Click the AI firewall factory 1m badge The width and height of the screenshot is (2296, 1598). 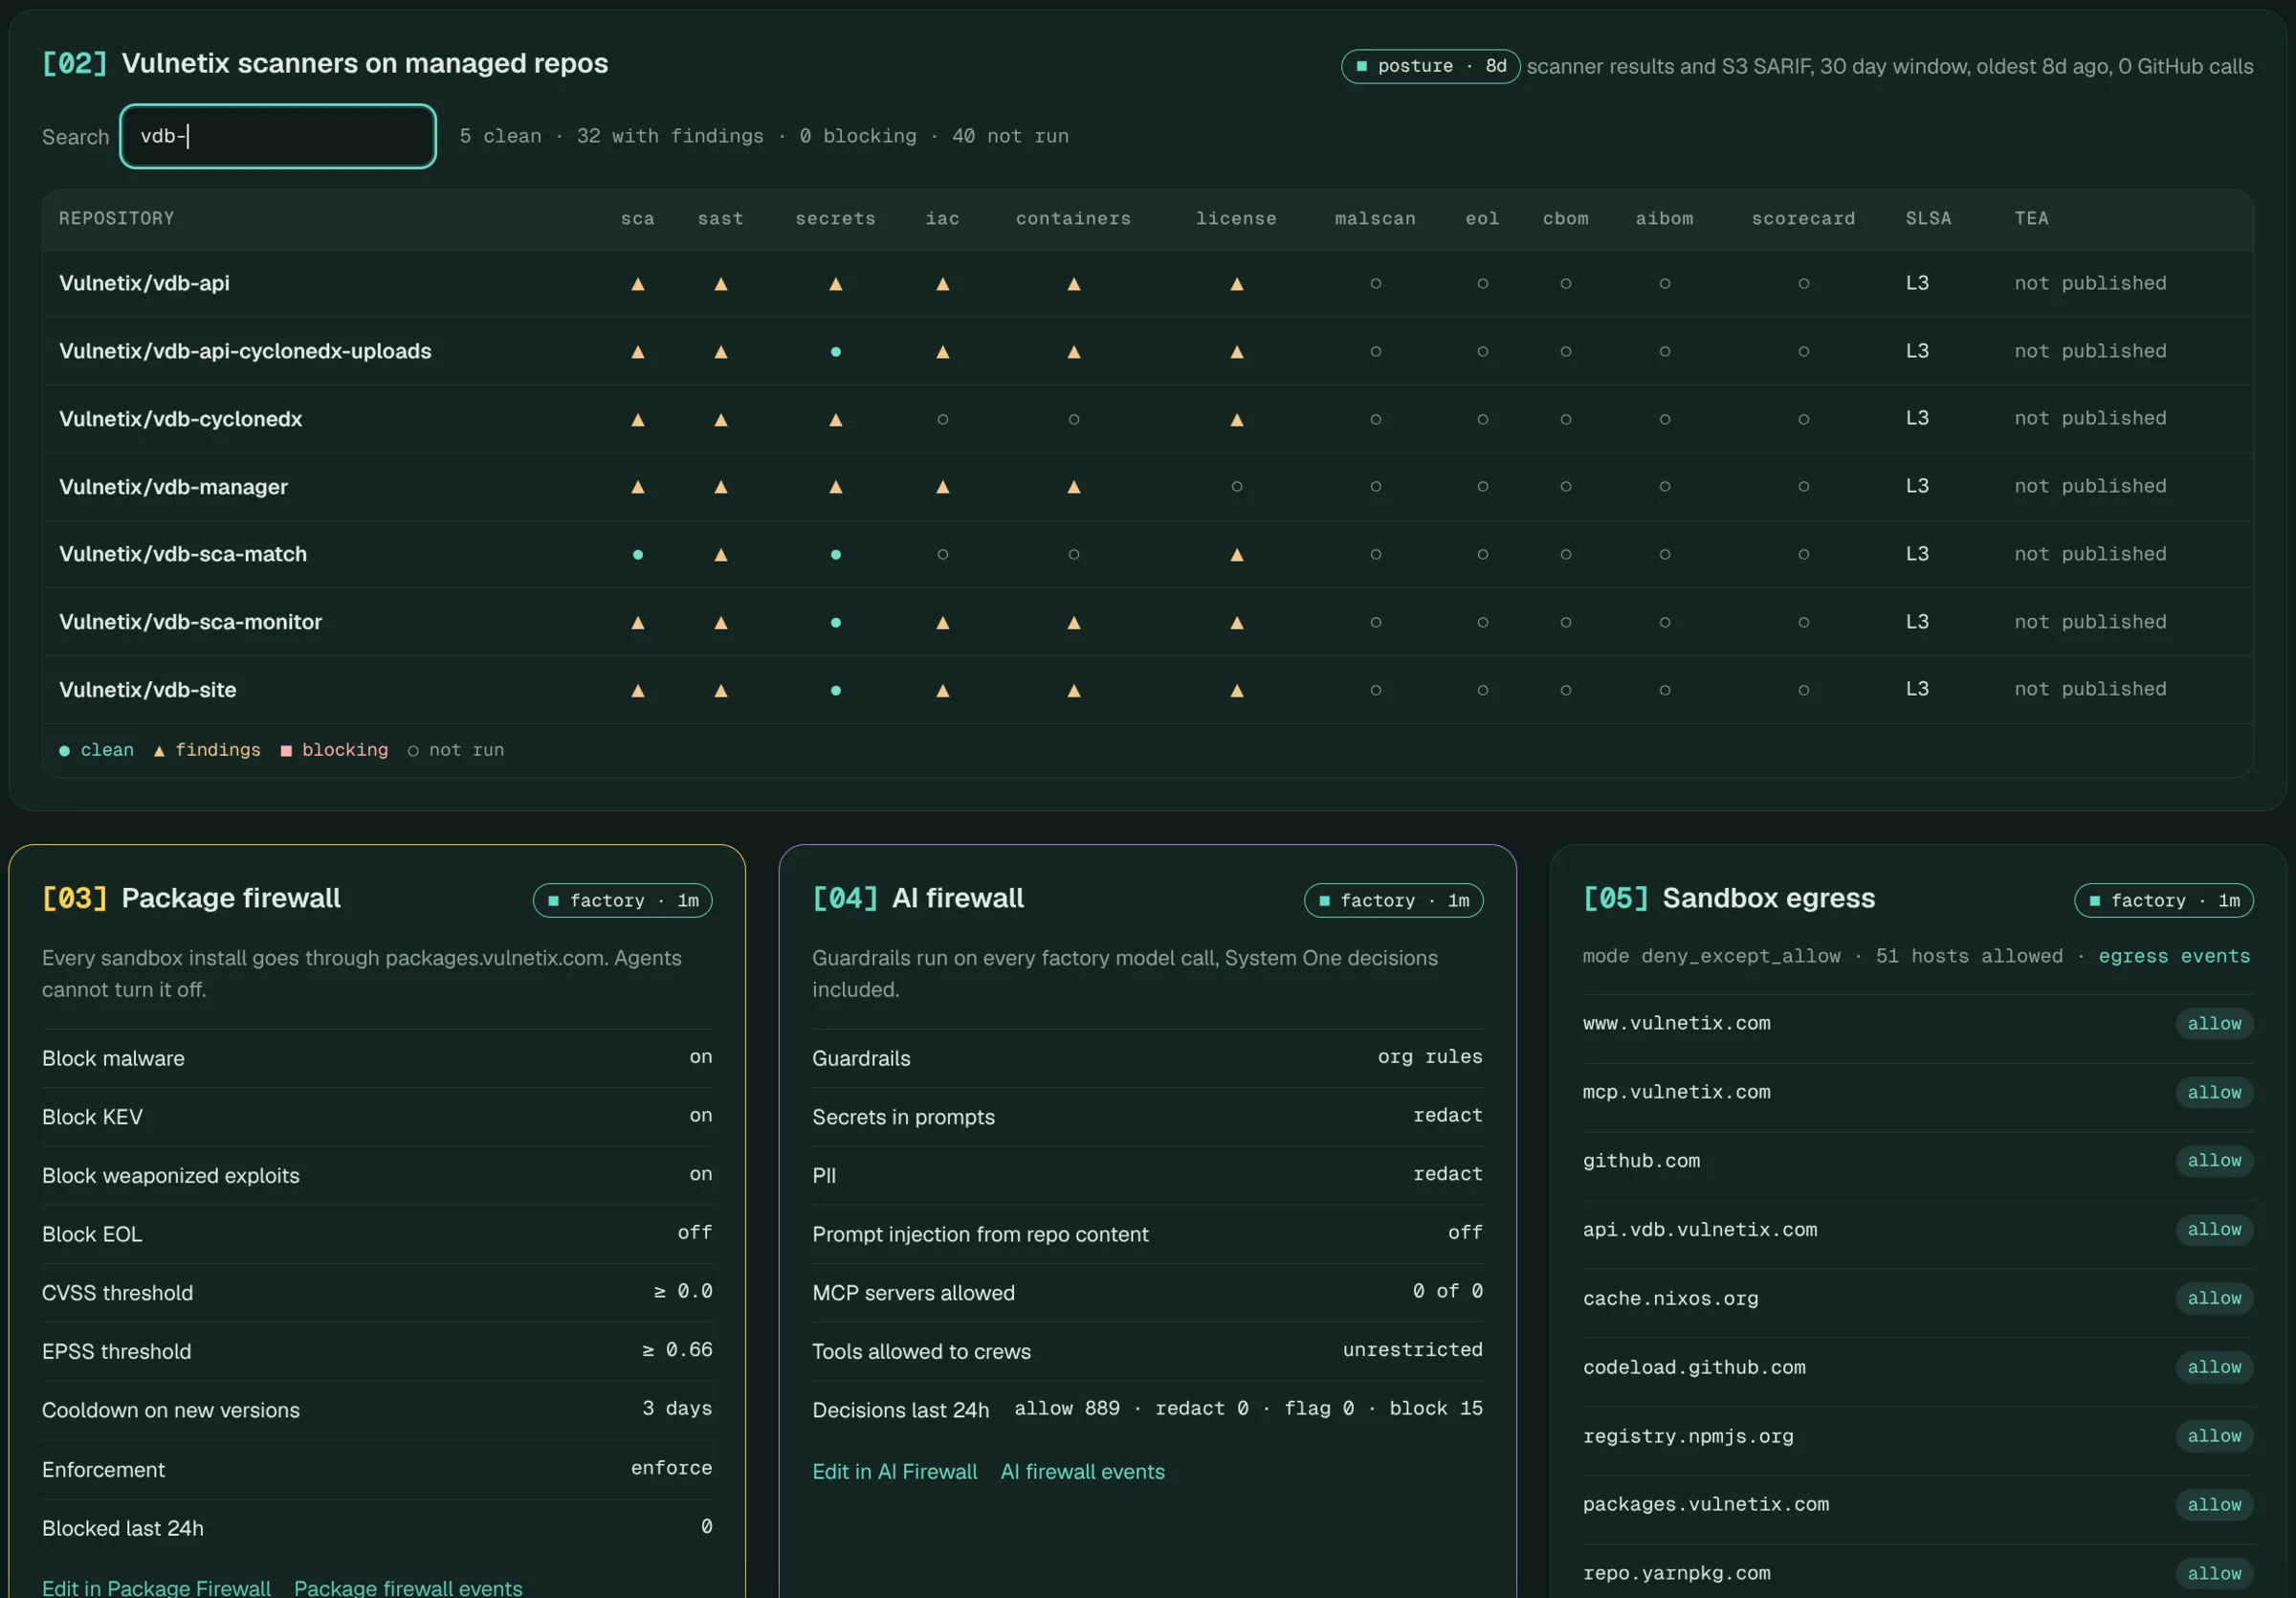click(1394, 901)
